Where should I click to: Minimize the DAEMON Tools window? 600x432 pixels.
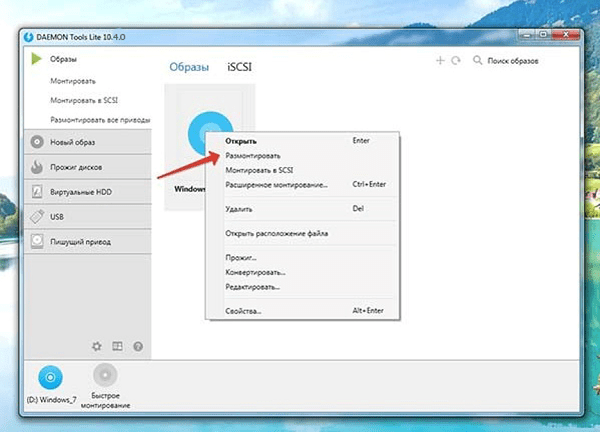point(527,35)
